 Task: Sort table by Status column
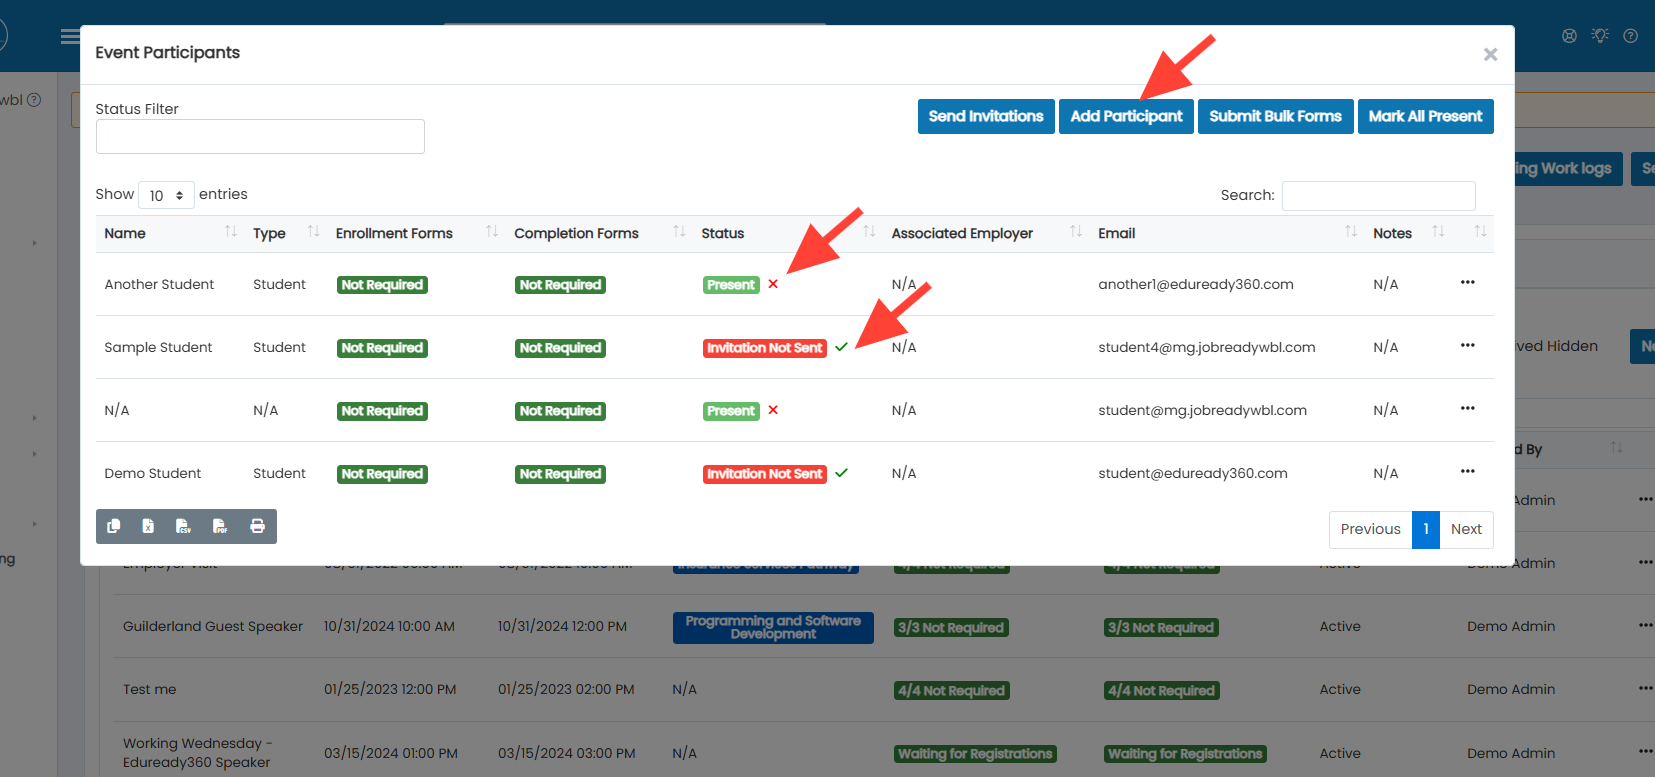(788, 233)
